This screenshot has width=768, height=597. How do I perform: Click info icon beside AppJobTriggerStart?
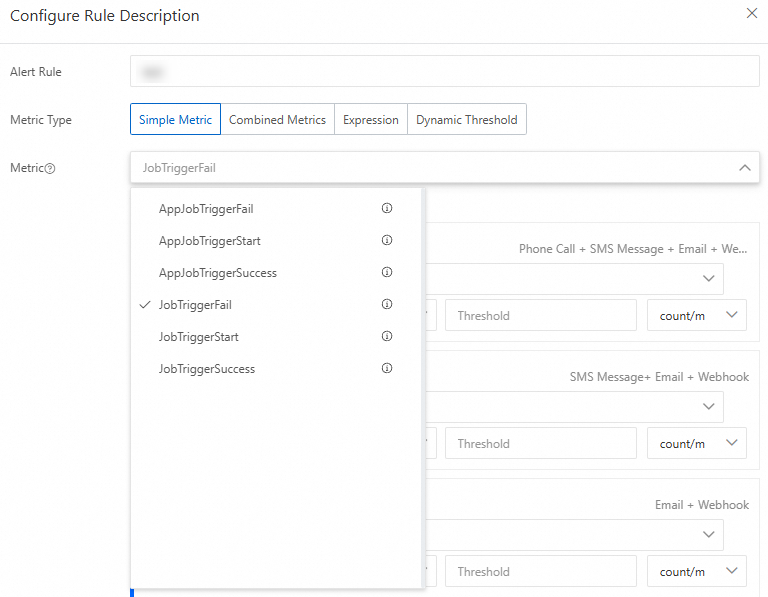(387, 241)
